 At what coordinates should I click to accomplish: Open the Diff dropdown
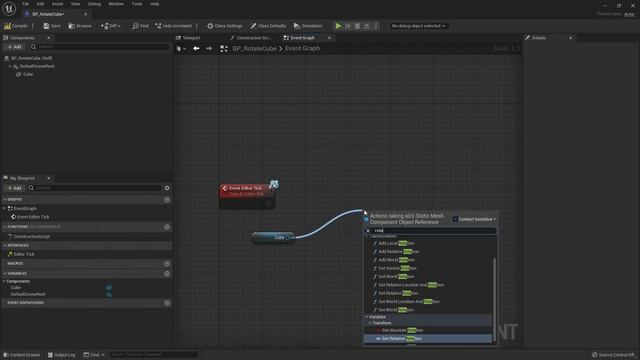(111, 26)
